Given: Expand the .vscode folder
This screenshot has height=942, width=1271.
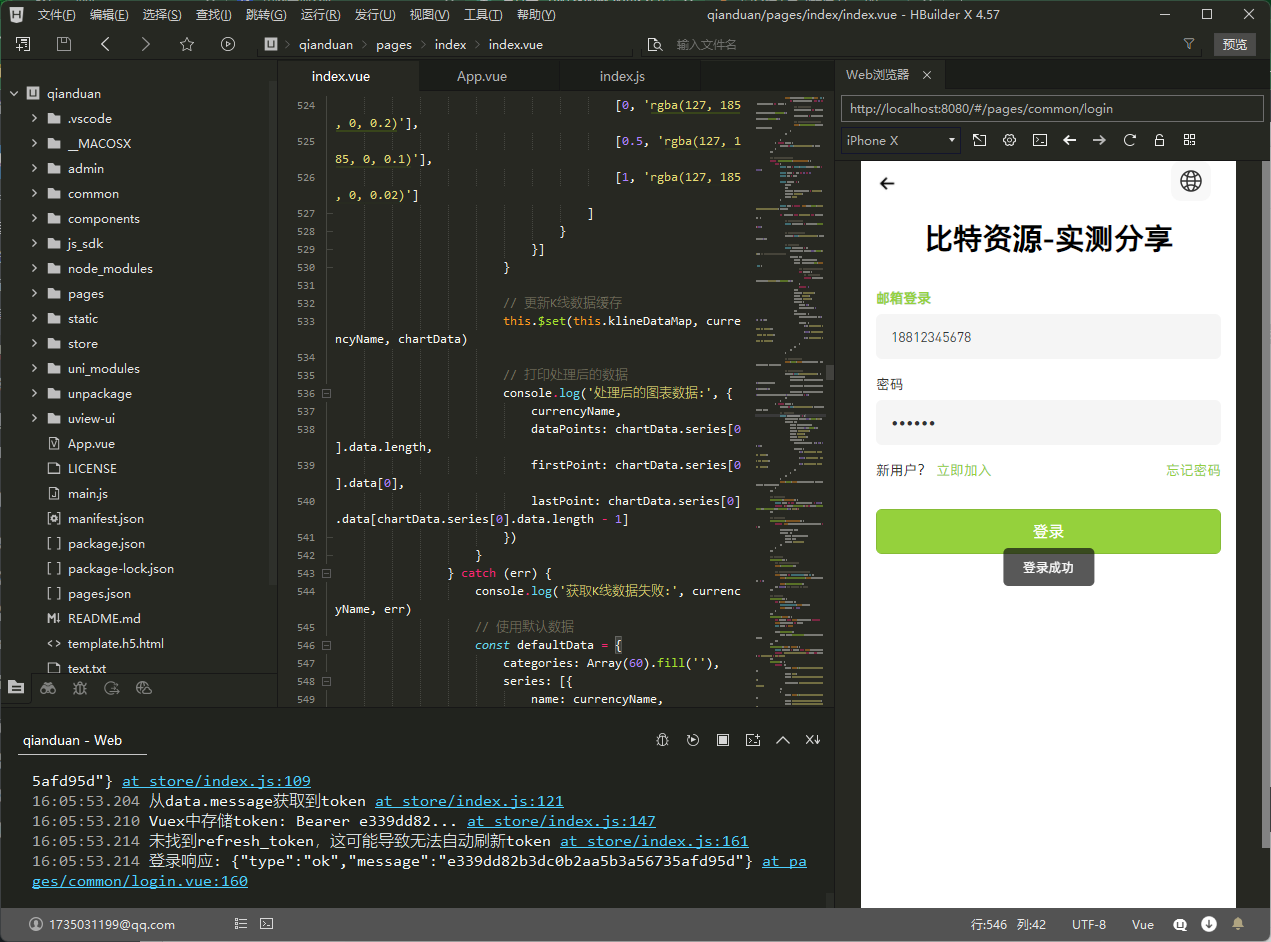Looking at the screenshot, I should coord(35,119).
